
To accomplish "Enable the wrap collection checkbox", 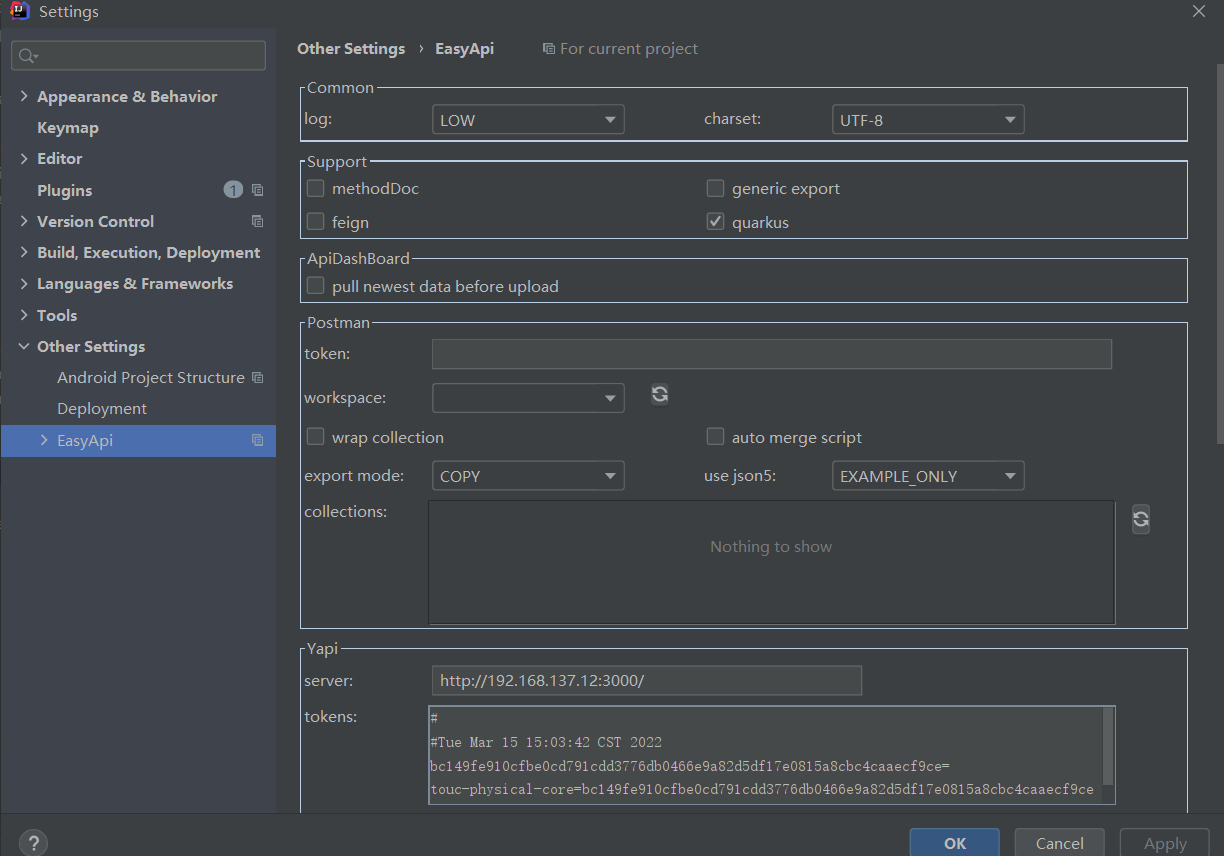I will point(315,437).
